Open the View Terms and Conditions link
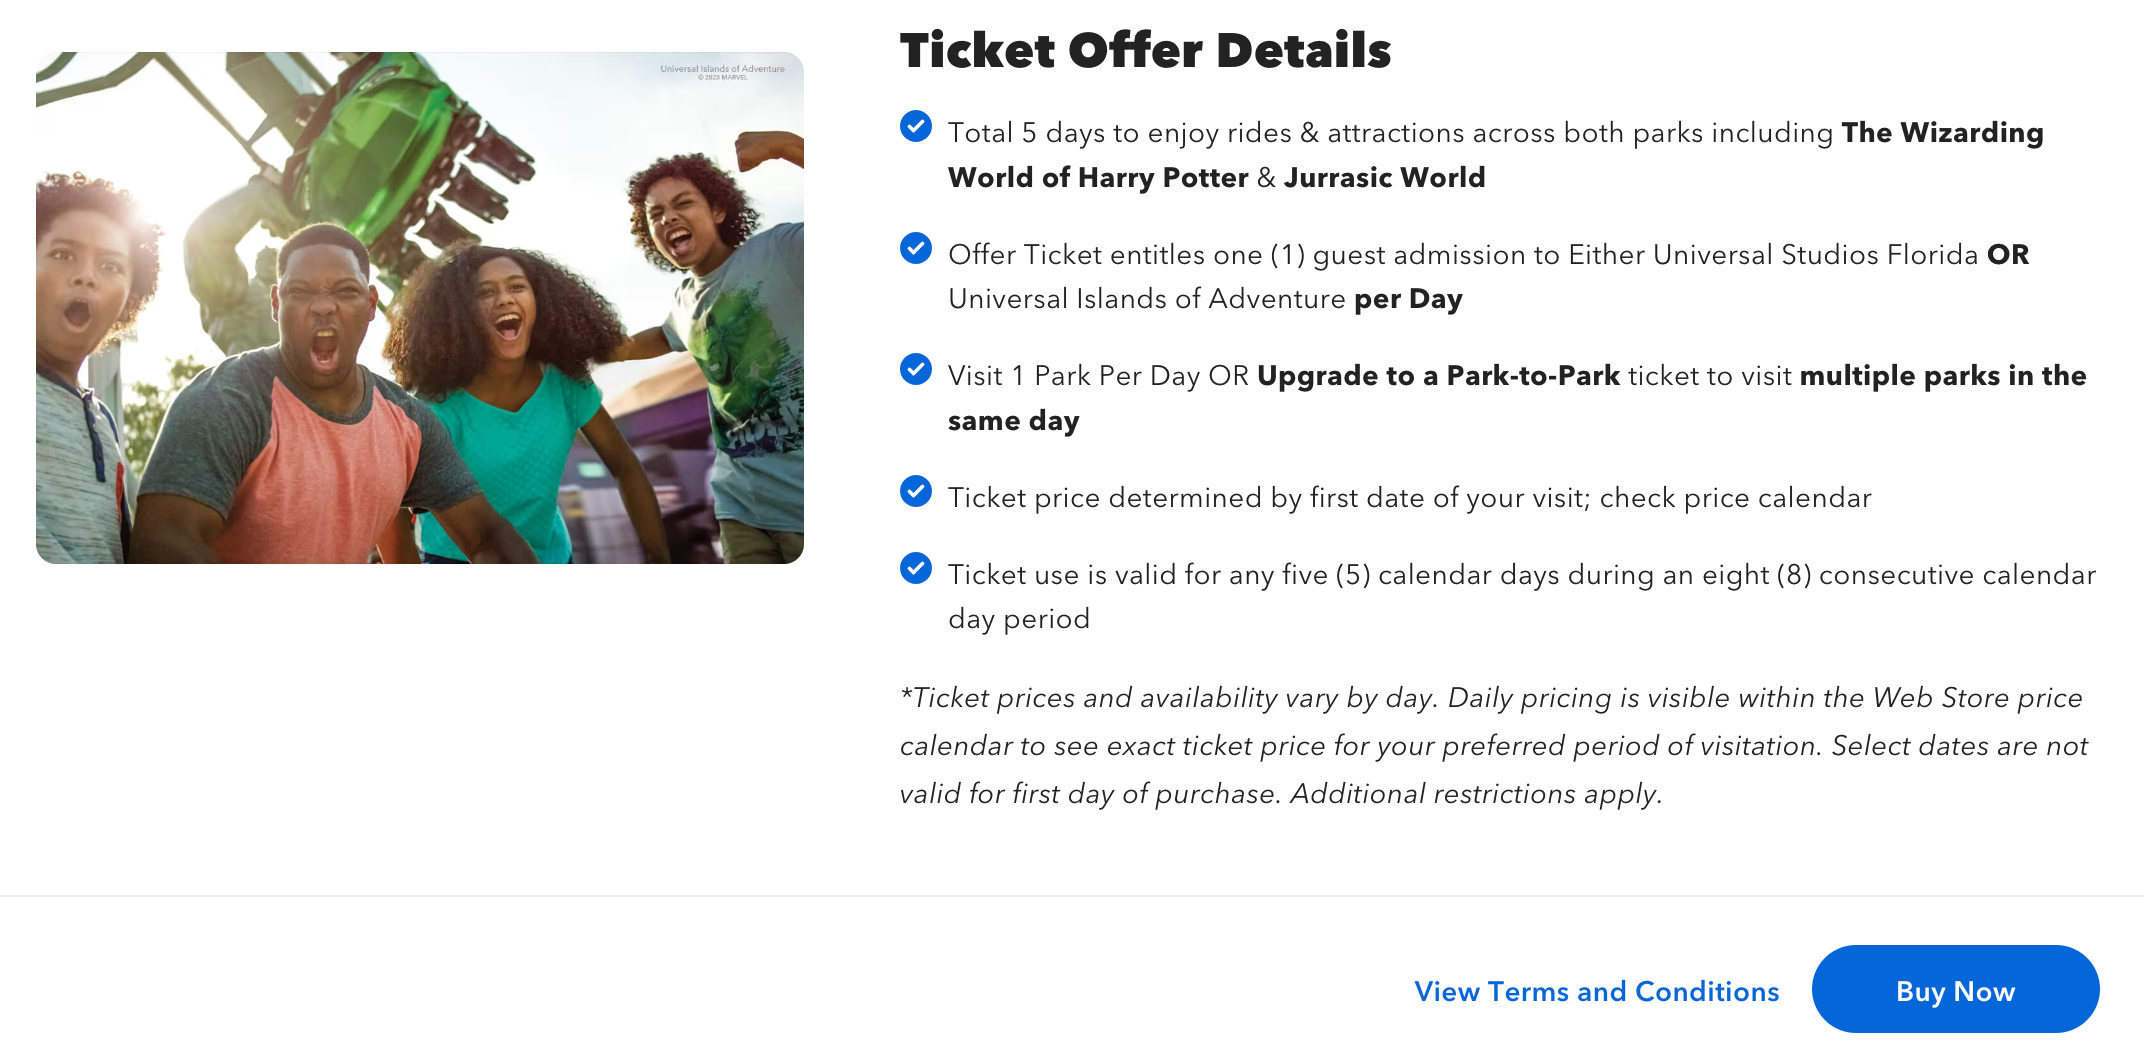The width and height of the screenshot is (2144, 1062). click(1596, 991)
